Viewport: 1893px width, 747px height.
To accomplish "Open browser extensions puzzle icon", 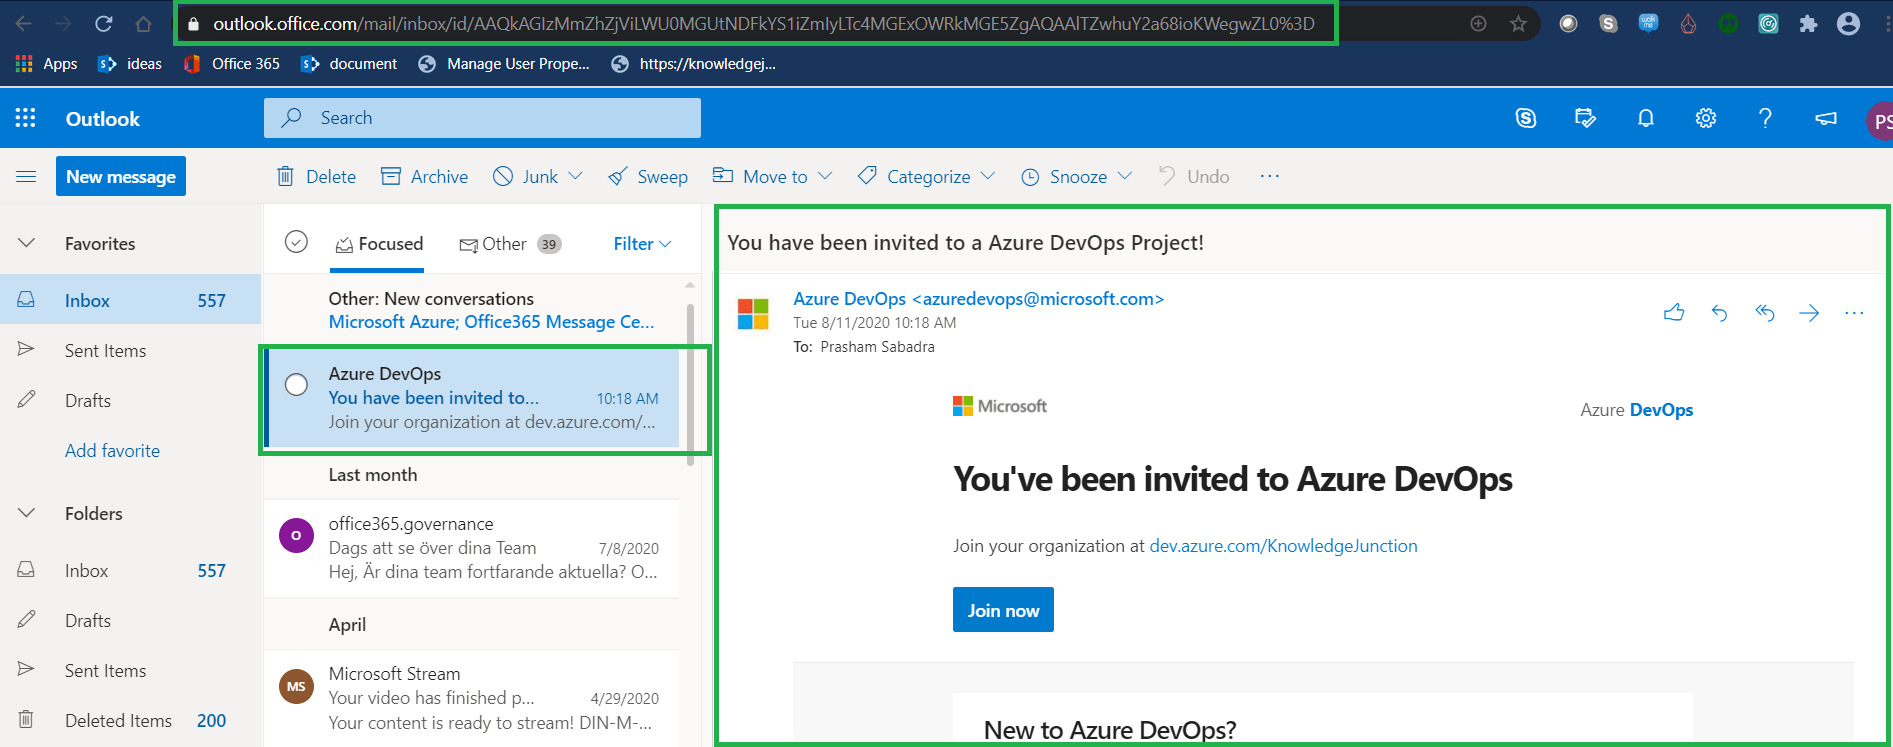I will point(1808,24).
